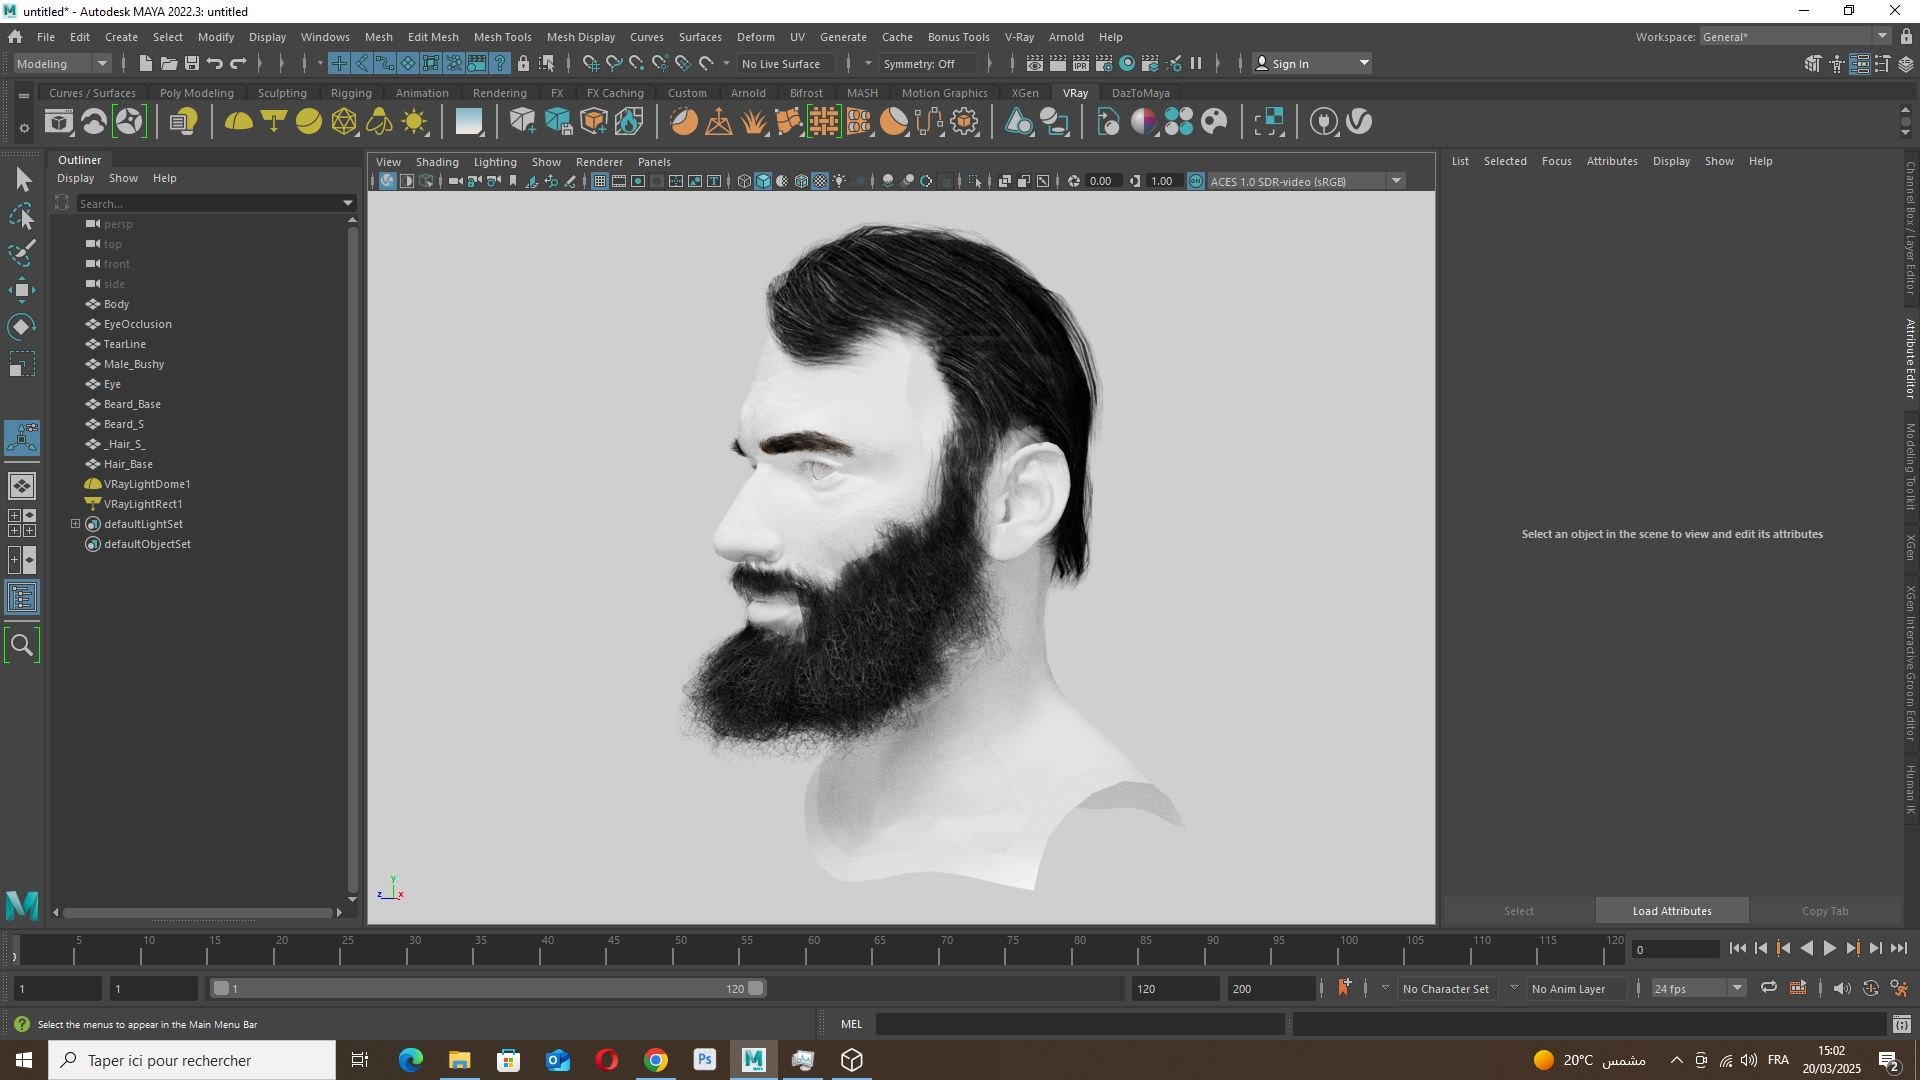This screenshot has height=1080, width=1920.
Task: Open the Modeling menu set dropdown
Action: click(x=62, y=63)
